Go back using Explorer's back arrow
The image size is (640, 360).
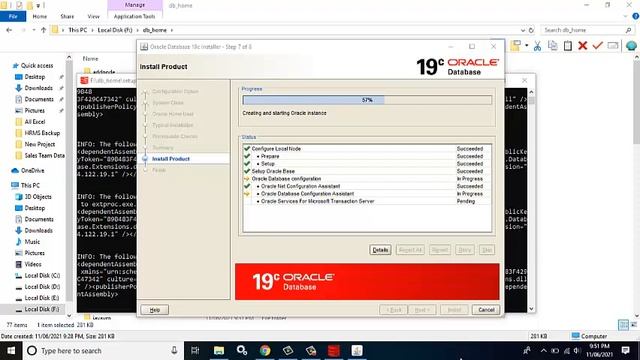pyautogui.click(x=9, y=30)
